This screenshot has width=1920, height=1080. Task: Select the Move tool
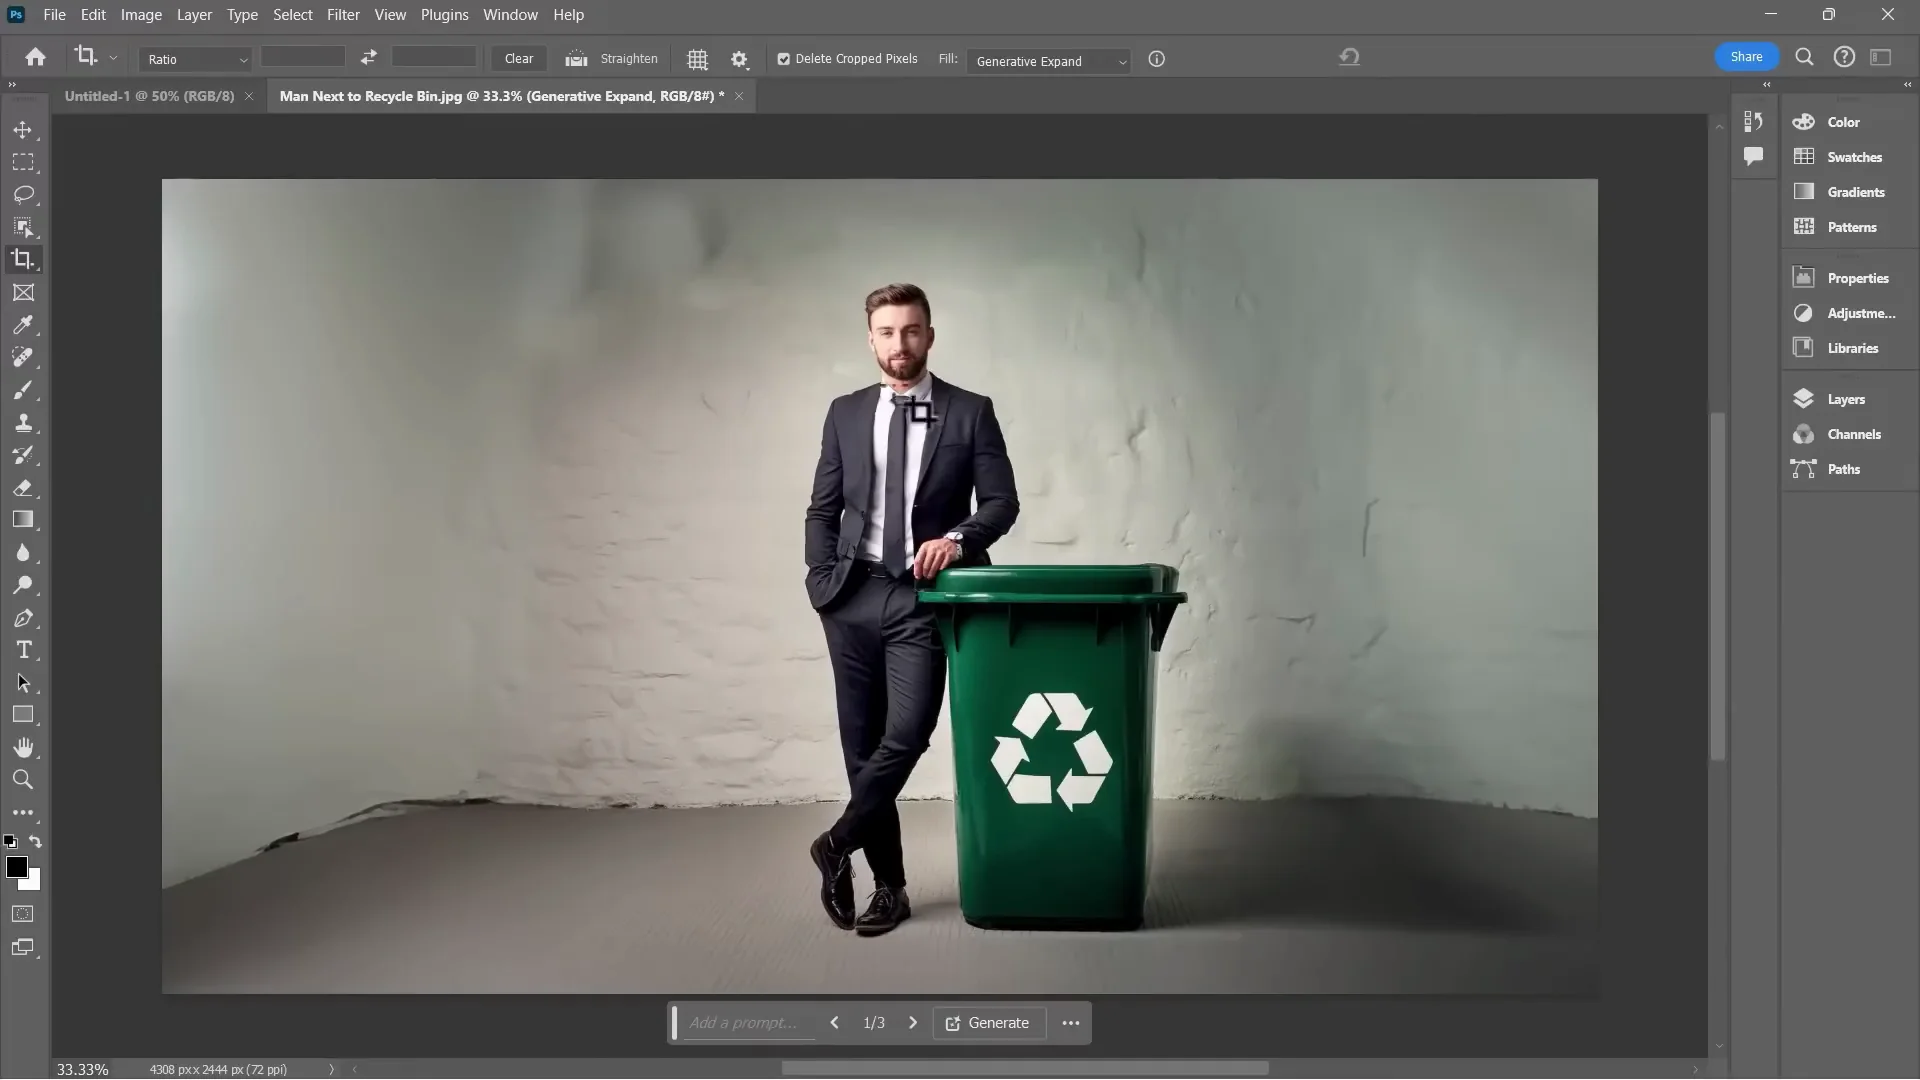click(22, 129)
